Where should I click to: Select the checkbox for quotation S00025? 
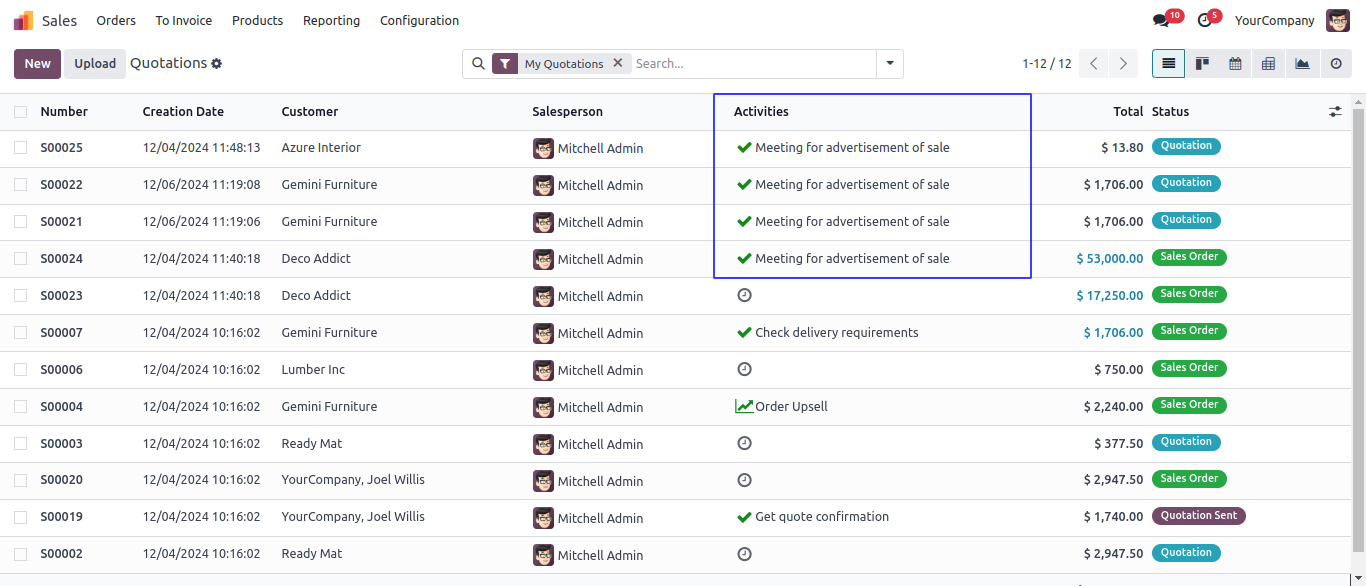[x=21, y=148]
